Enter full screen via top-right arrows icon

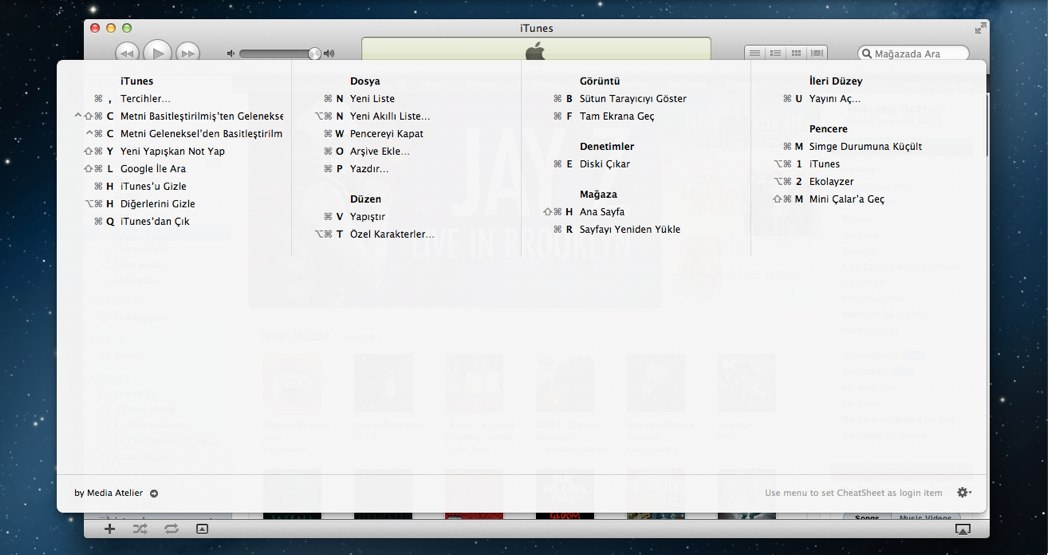(x=980, y=28)
